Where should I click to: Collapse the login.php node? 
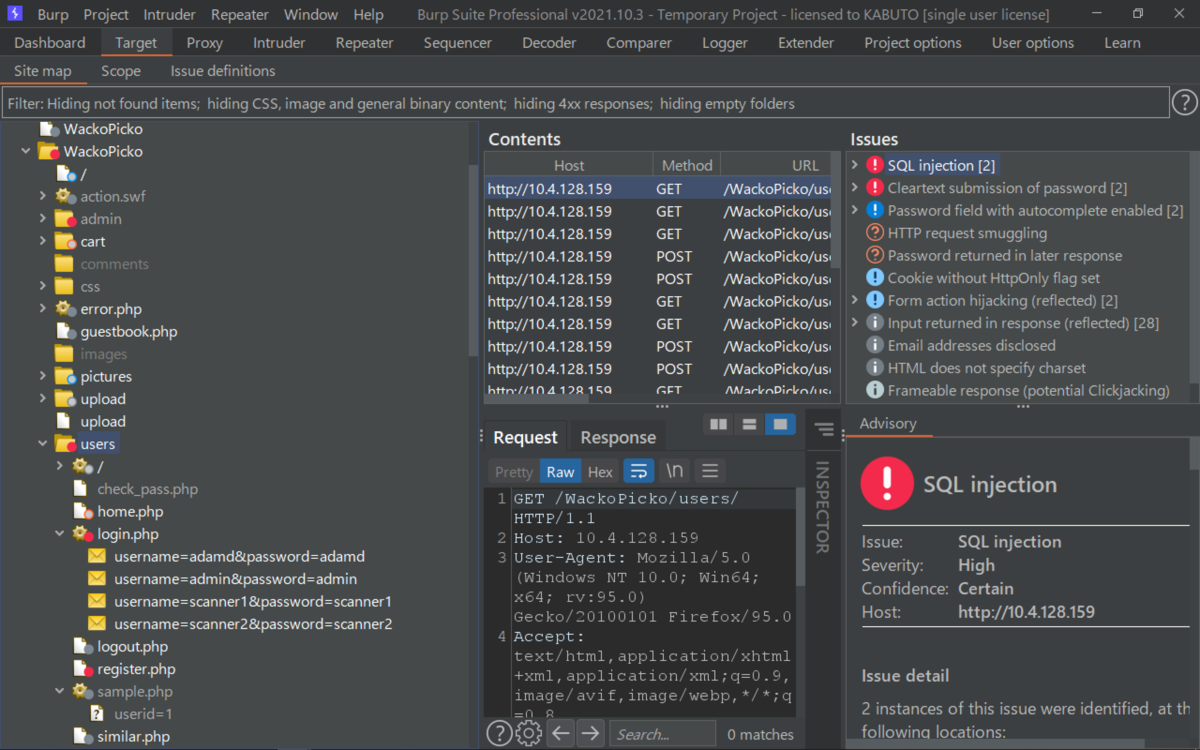coord(60,534)
